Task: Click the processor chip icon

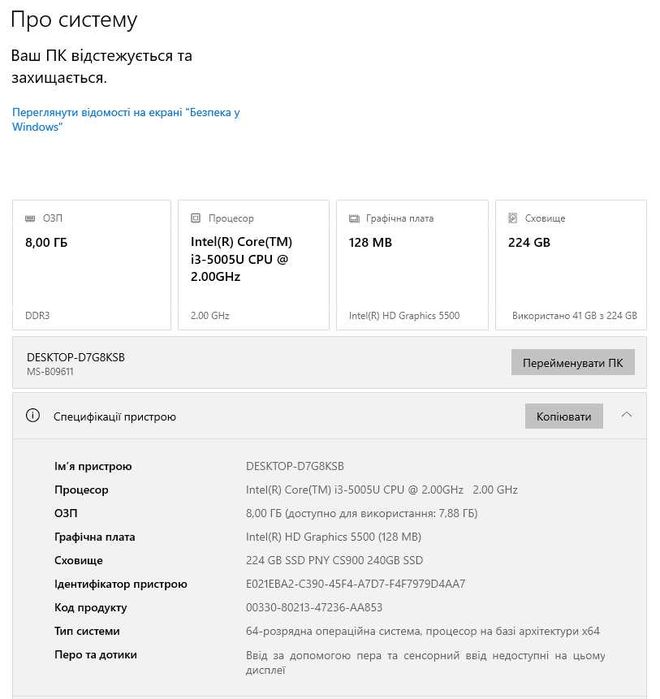Action: [195, 218]
